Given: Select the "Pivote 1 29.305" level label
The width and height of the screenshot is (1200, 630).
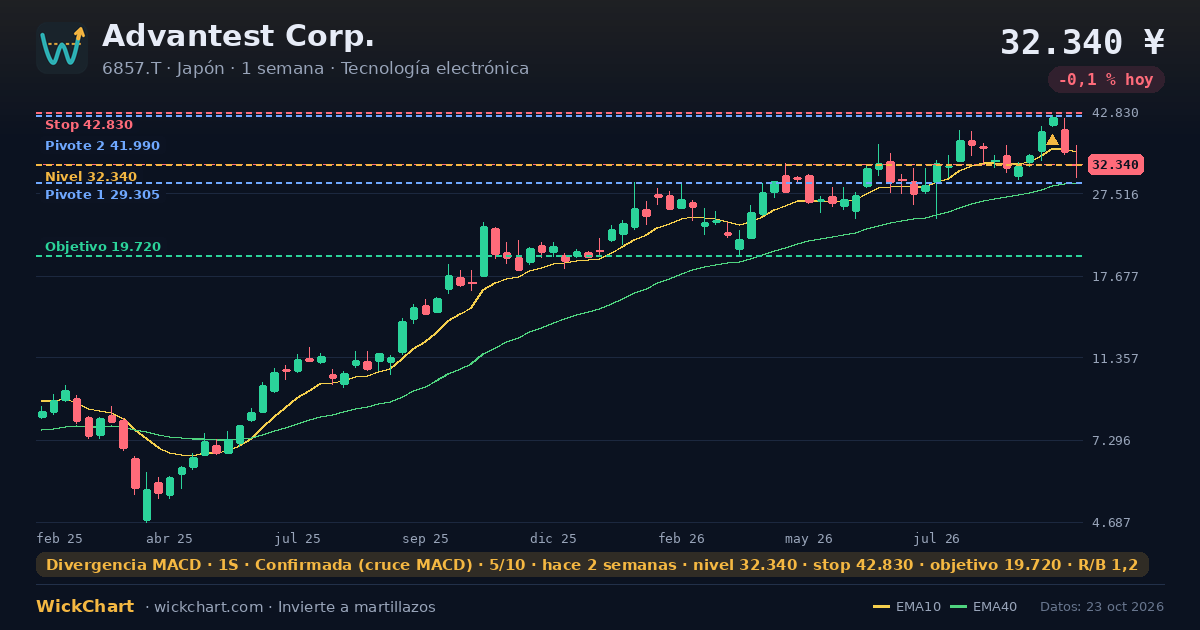Looking at the screenshot, I should point(102,195).
